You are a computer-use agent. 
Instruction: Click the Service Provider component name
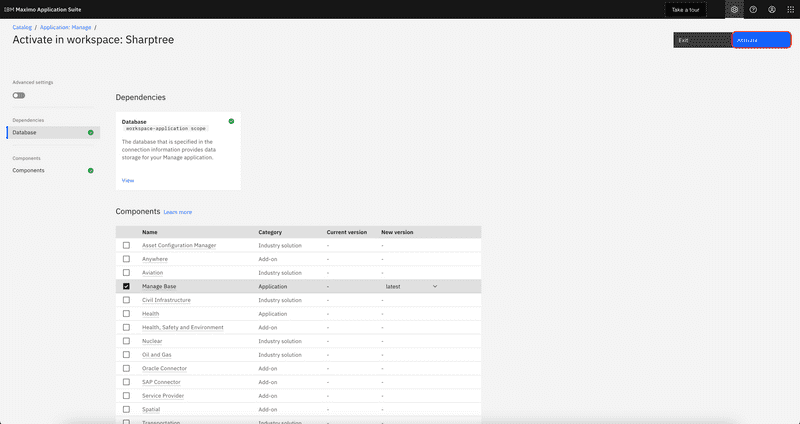tap(163, 396)
